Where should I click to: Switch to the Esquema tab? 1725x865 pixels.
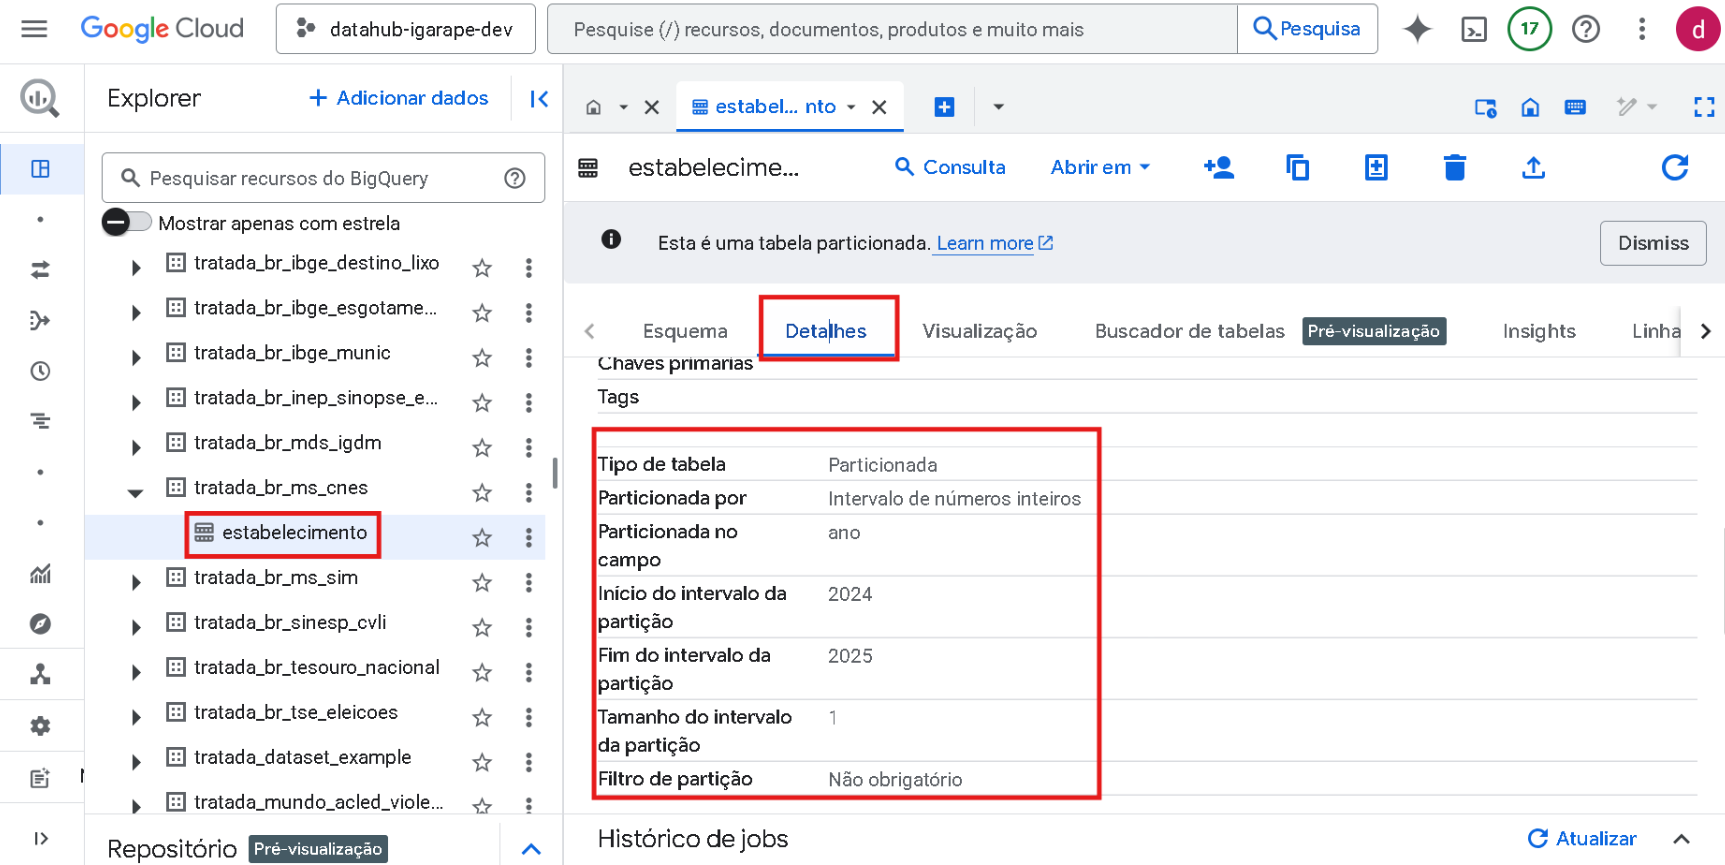point(684,331)
